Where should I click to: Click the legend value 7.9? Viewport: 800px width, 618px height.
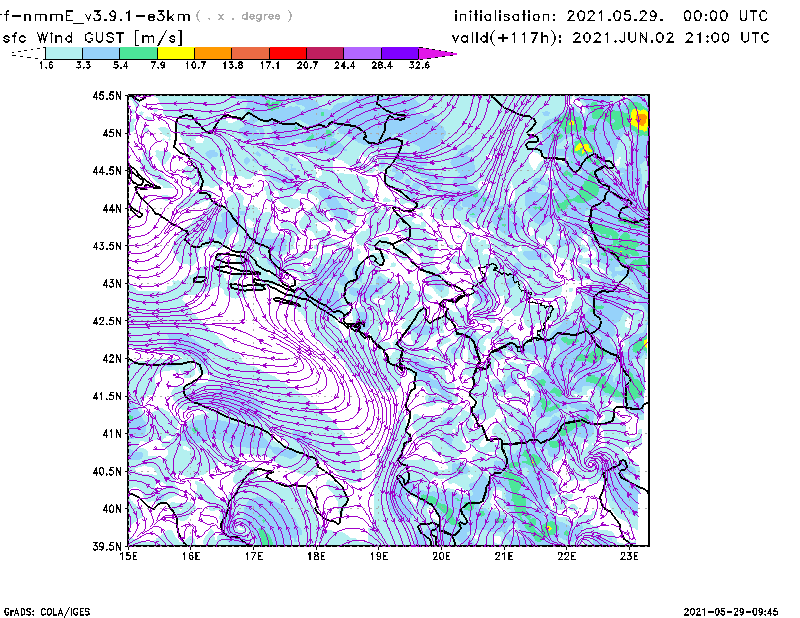[158, 65]
